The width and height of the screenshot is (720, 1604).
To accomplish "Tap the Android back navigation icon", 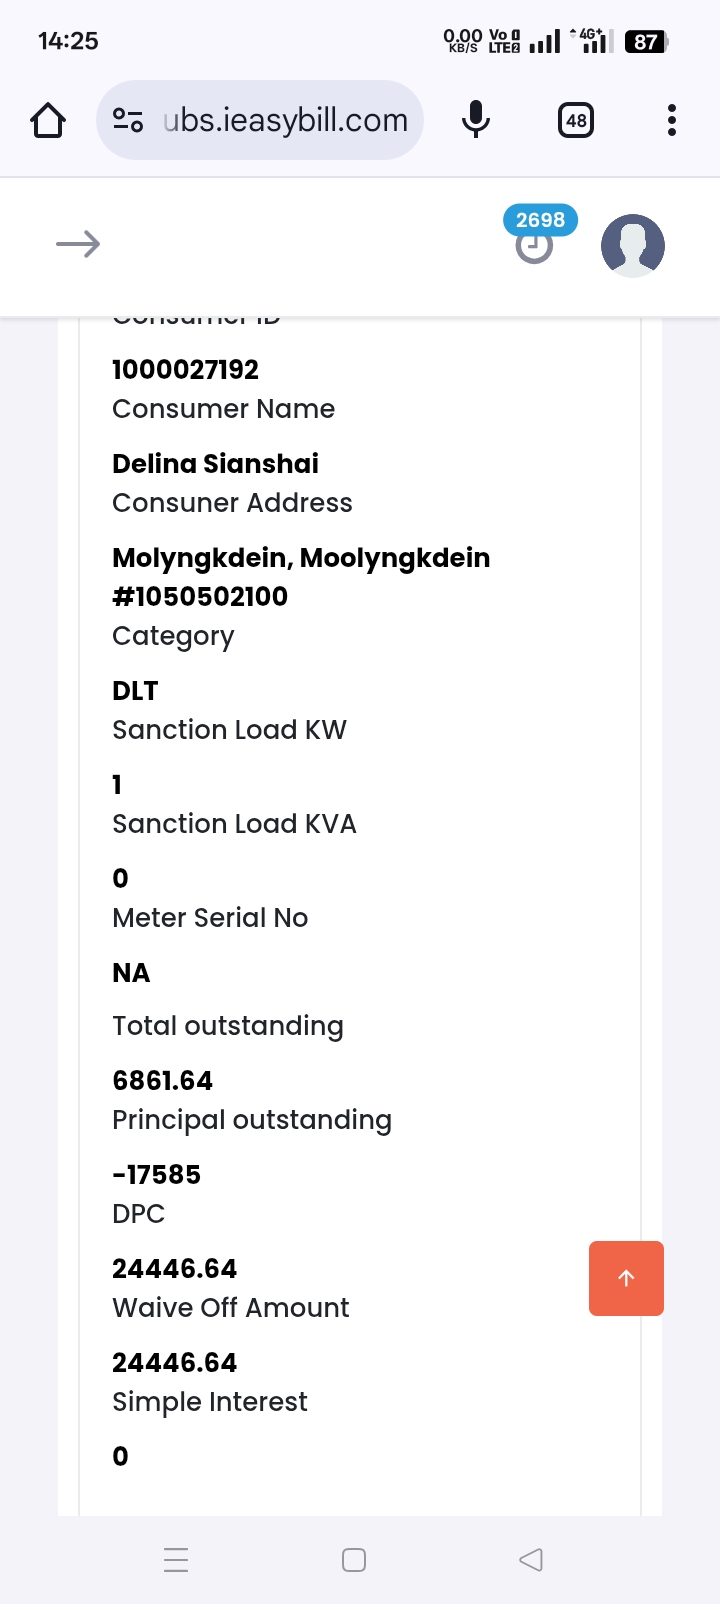I will 531,1560.
